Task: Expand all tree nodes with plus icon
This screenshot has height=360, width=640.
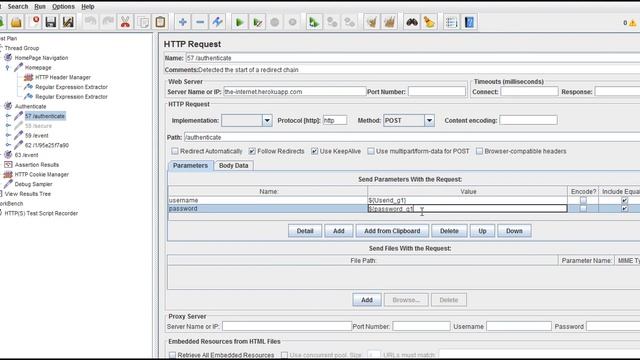Action: click(183, 22)
